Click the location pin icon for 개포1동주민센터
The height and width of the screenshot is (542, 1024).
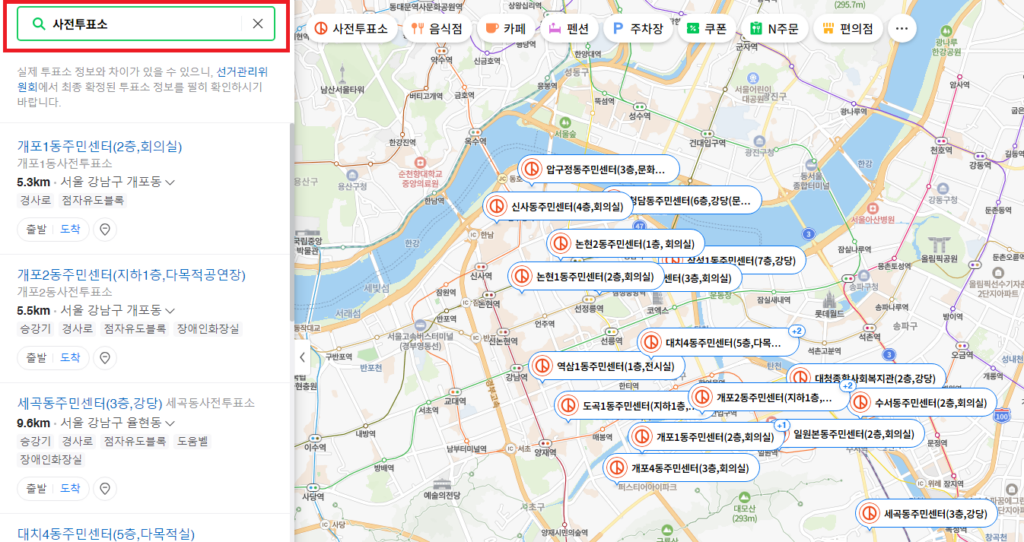click(x=104, y=229)
